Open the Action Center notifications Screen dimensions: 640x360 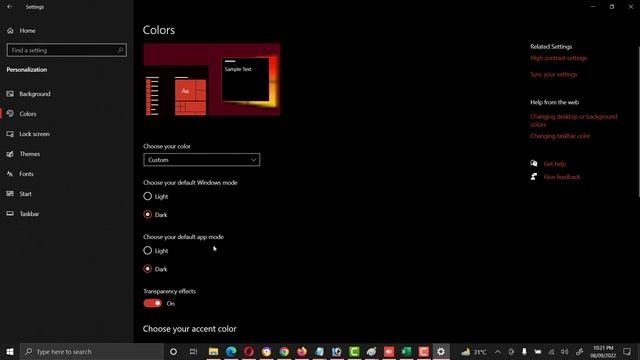tap(627, 351)
